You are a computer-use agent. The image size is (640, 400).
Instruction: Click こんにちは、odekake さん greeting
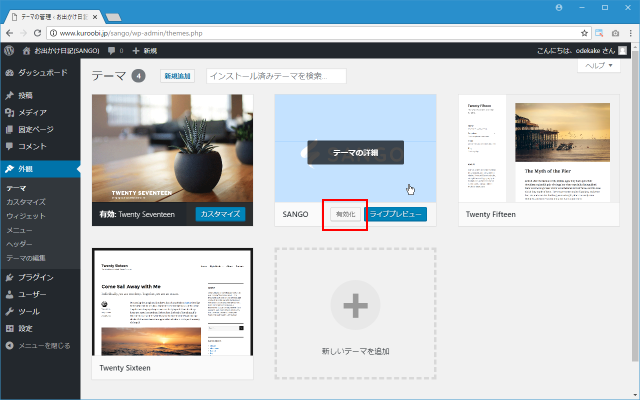pos(576,51)
